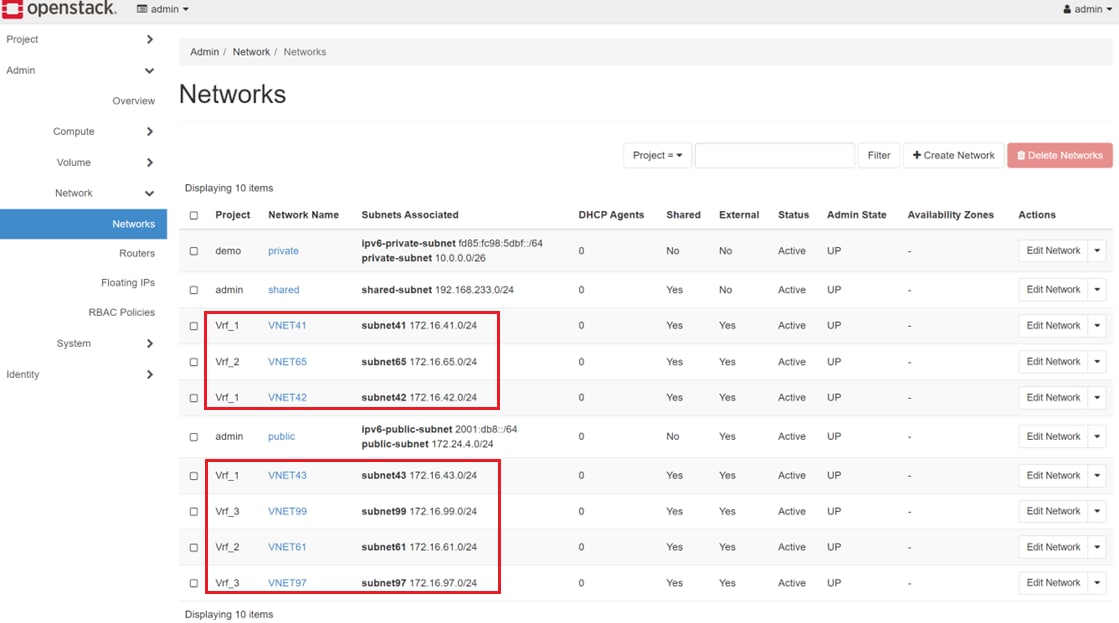The image size is (1119, 623).
Task: Open actions dropdown arrow for VNET42
Action: pos(1098,397)
